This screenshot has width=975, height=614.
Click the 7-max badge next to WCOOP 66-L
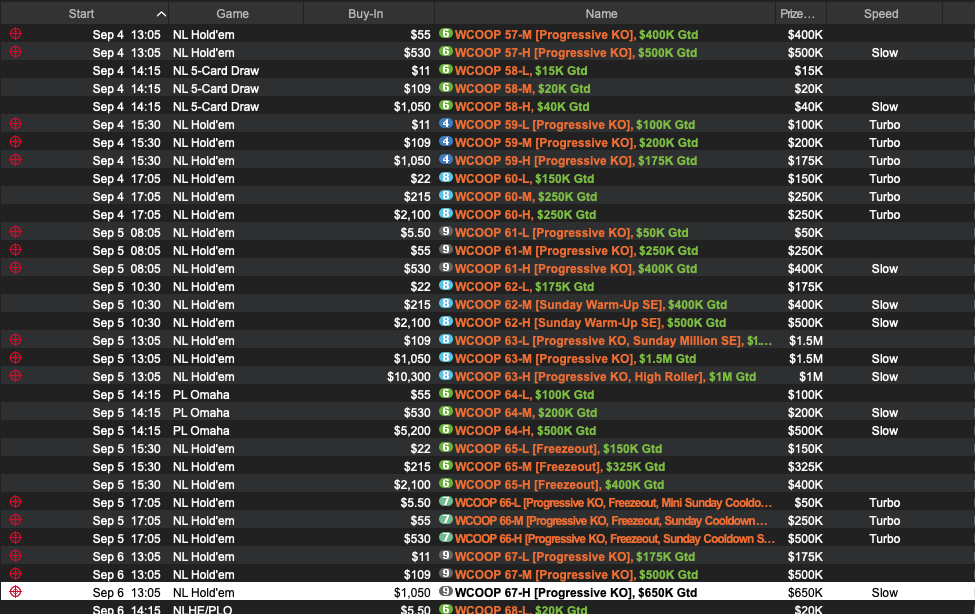click(x=446, y=501)
